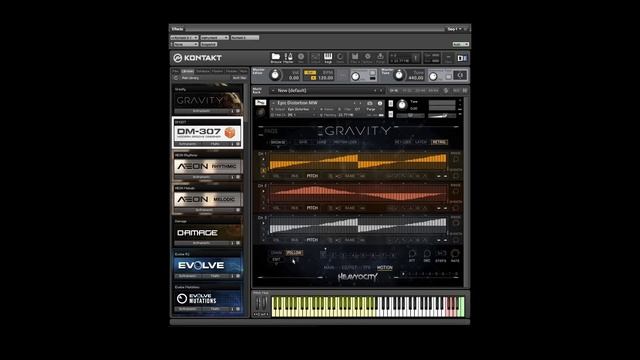
Task: Open Multis of the DM-307 library
Action: [216, 144]
